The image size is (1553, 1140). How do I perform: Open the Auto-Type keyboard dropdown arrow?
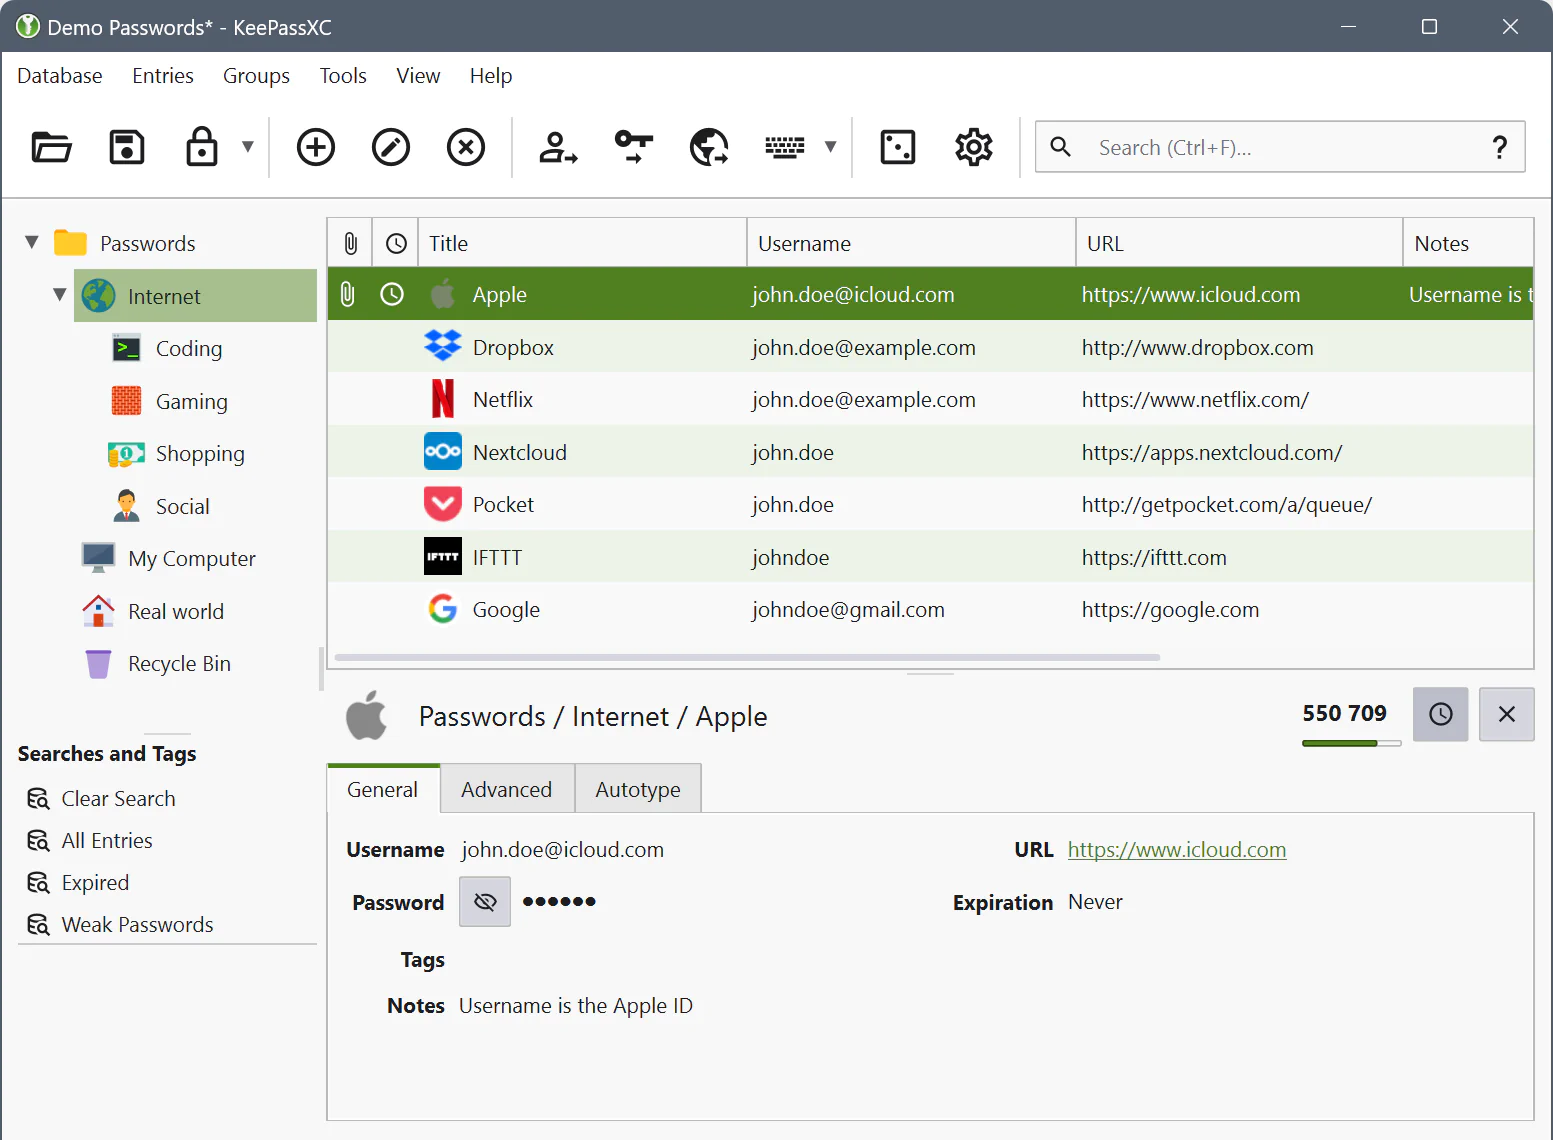pos(830,147)
